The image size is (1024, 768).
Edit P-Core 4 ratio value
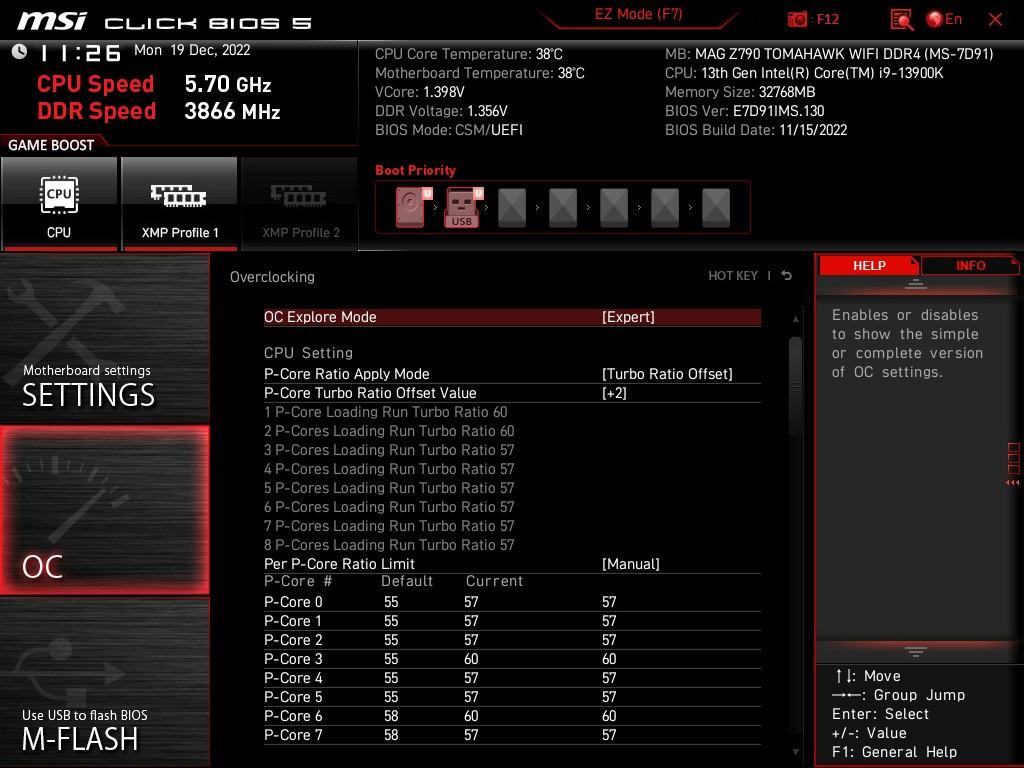click(x=609, y=678)
